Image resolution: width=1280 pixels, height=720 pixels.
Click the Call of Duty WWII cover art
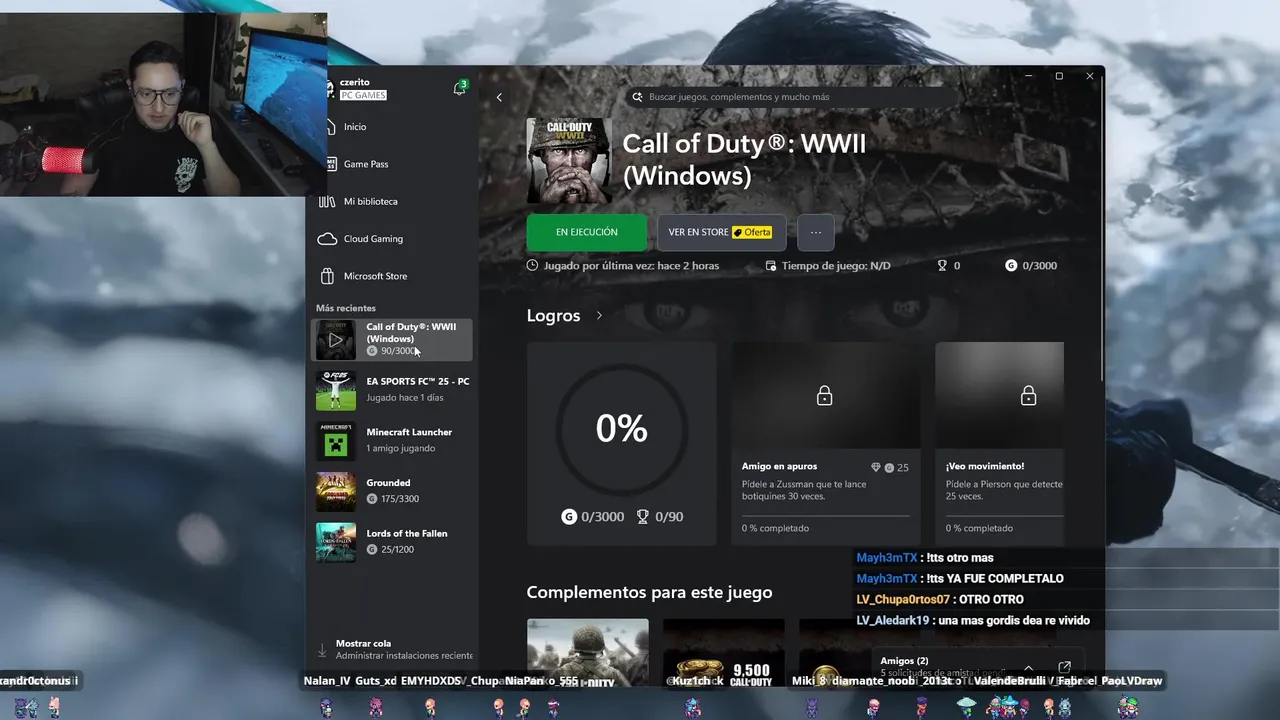coord(569,161)
